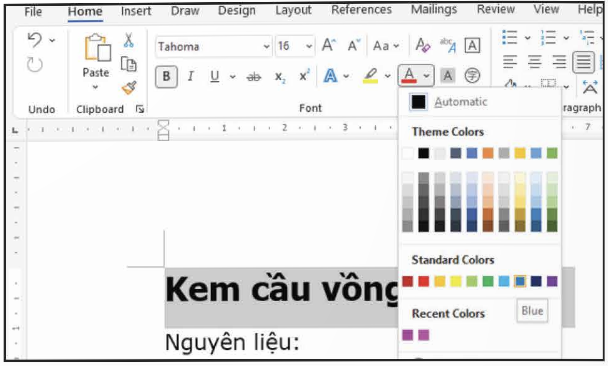Apply character shading icon
Viewport: 608px width, 366px height.
447,76
